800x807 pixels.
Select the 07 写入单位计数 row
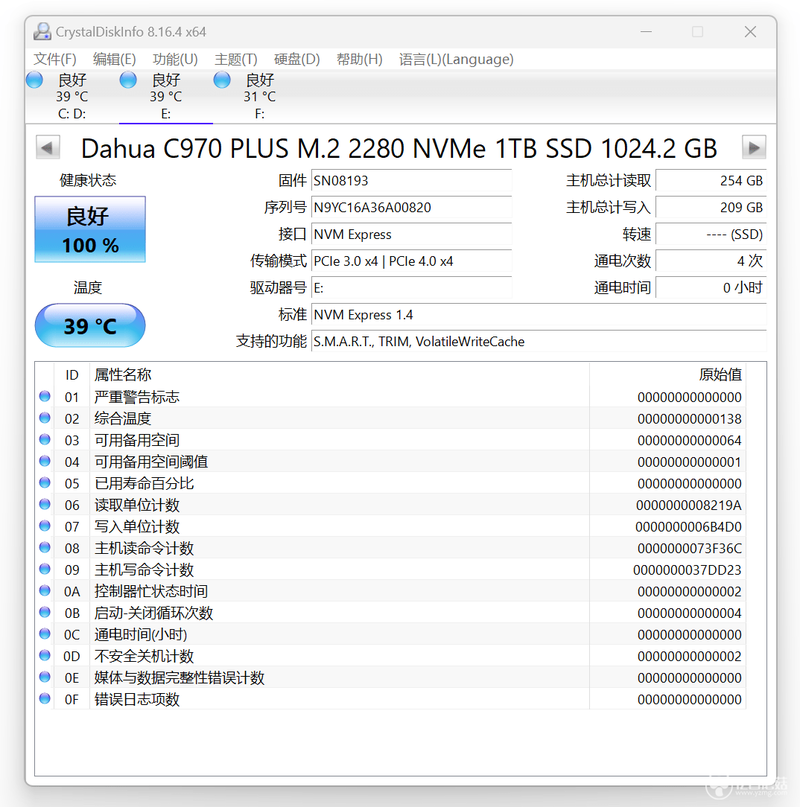pos(391,527)
